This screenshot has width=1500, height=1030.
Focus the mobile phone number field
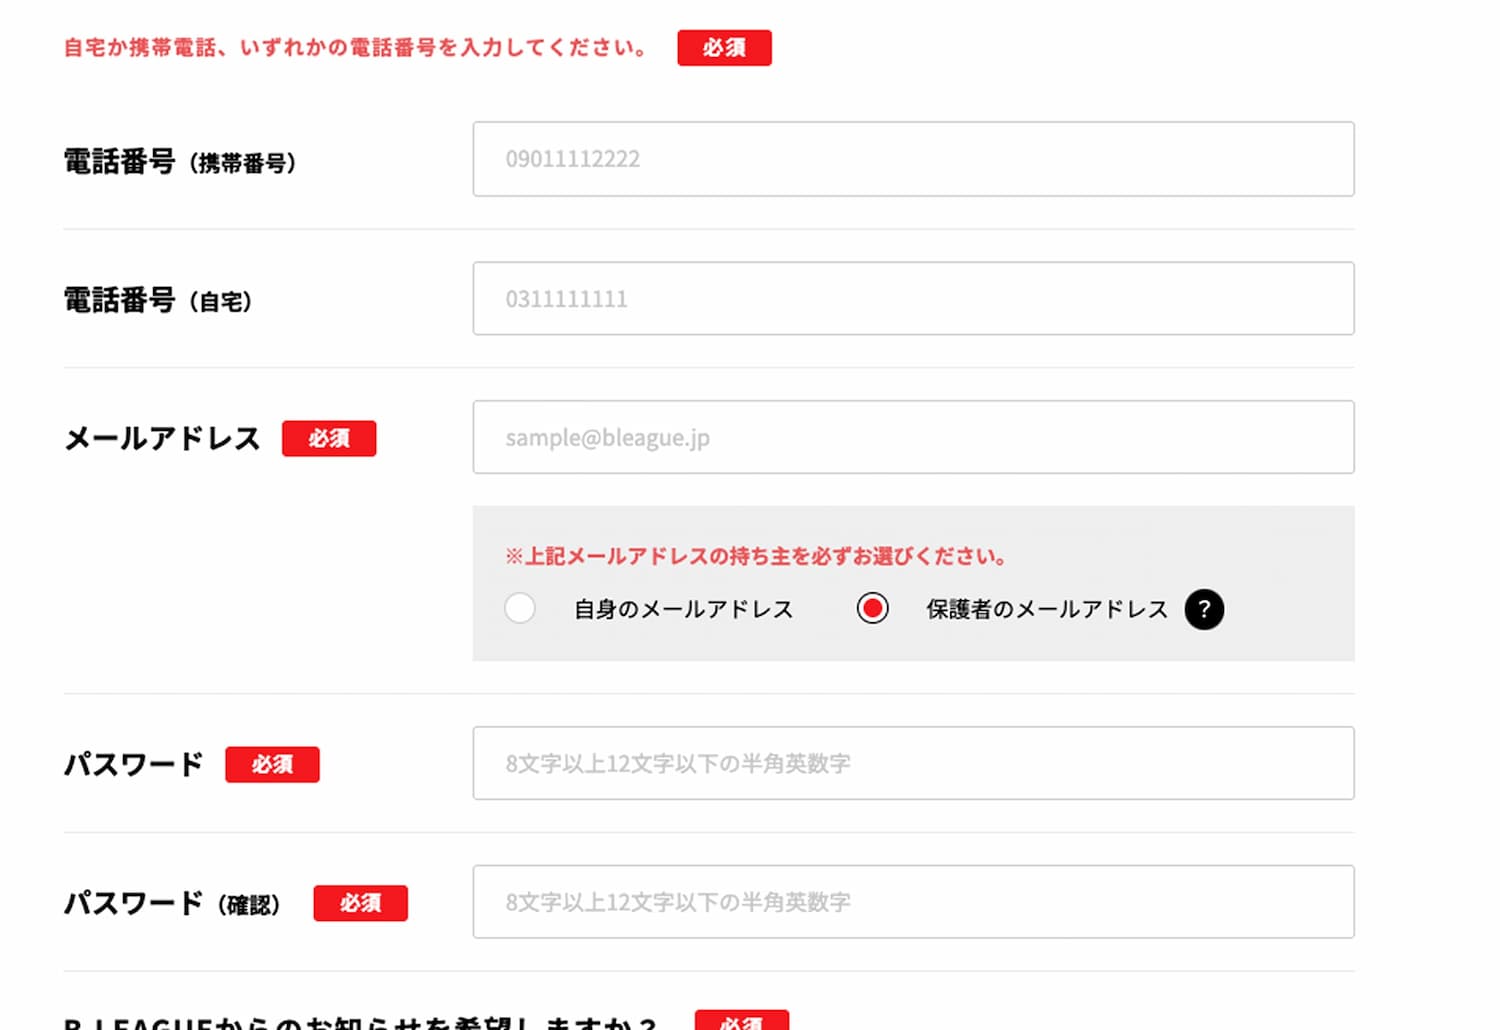coord(913,159)
